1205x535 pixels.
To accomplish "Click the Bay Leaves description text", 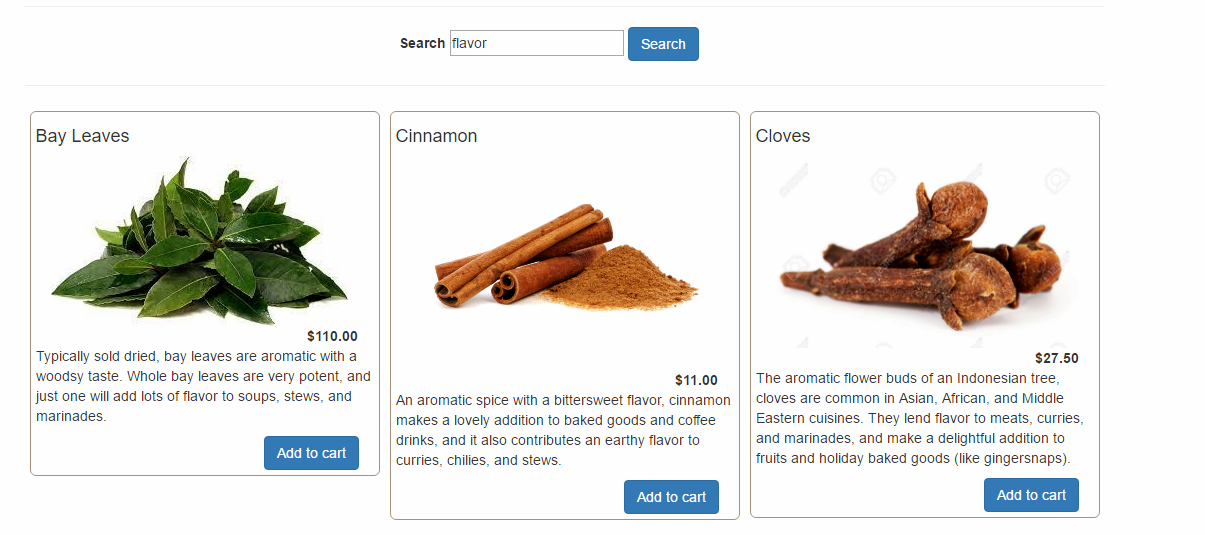I will coord(203,386).
